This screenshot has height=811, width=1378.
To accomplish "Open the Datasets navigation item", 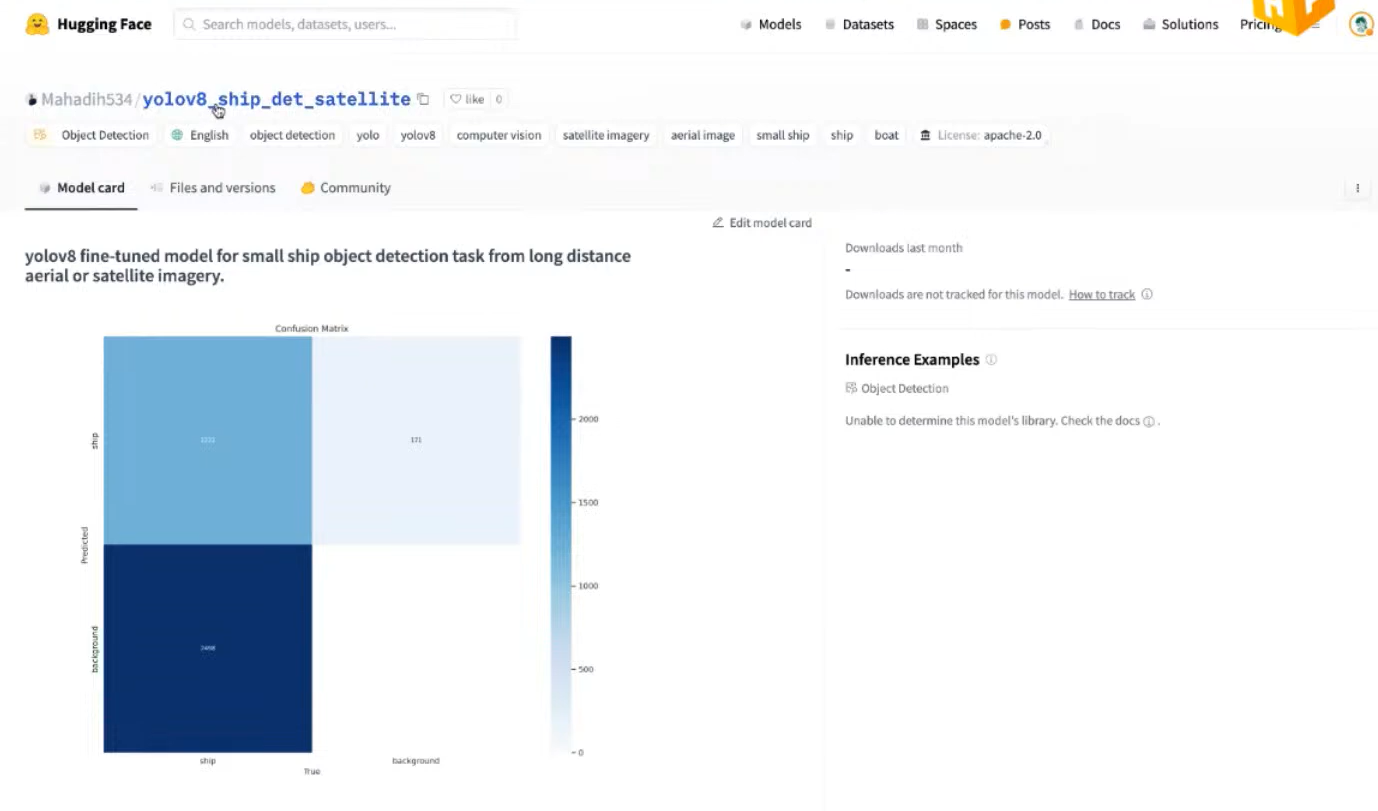I will click(x=859, y=24).
